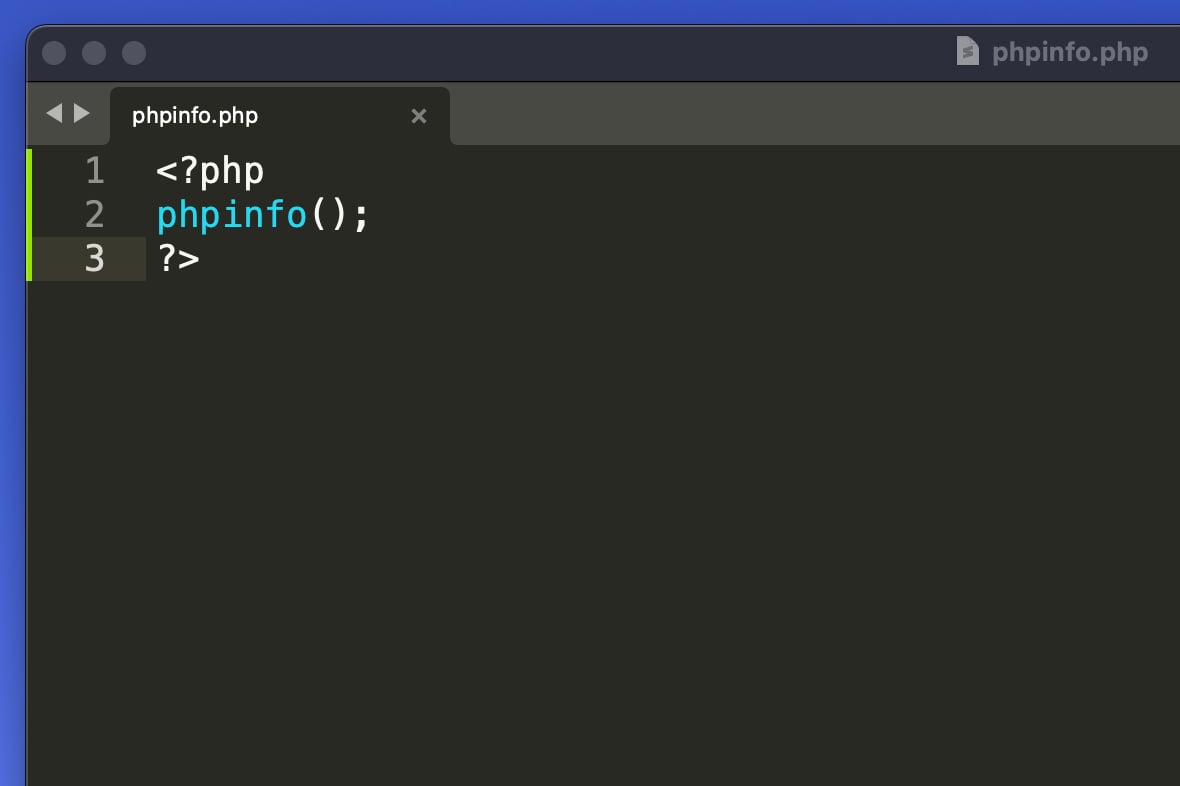Click the zoom window button

click(134, 53)
